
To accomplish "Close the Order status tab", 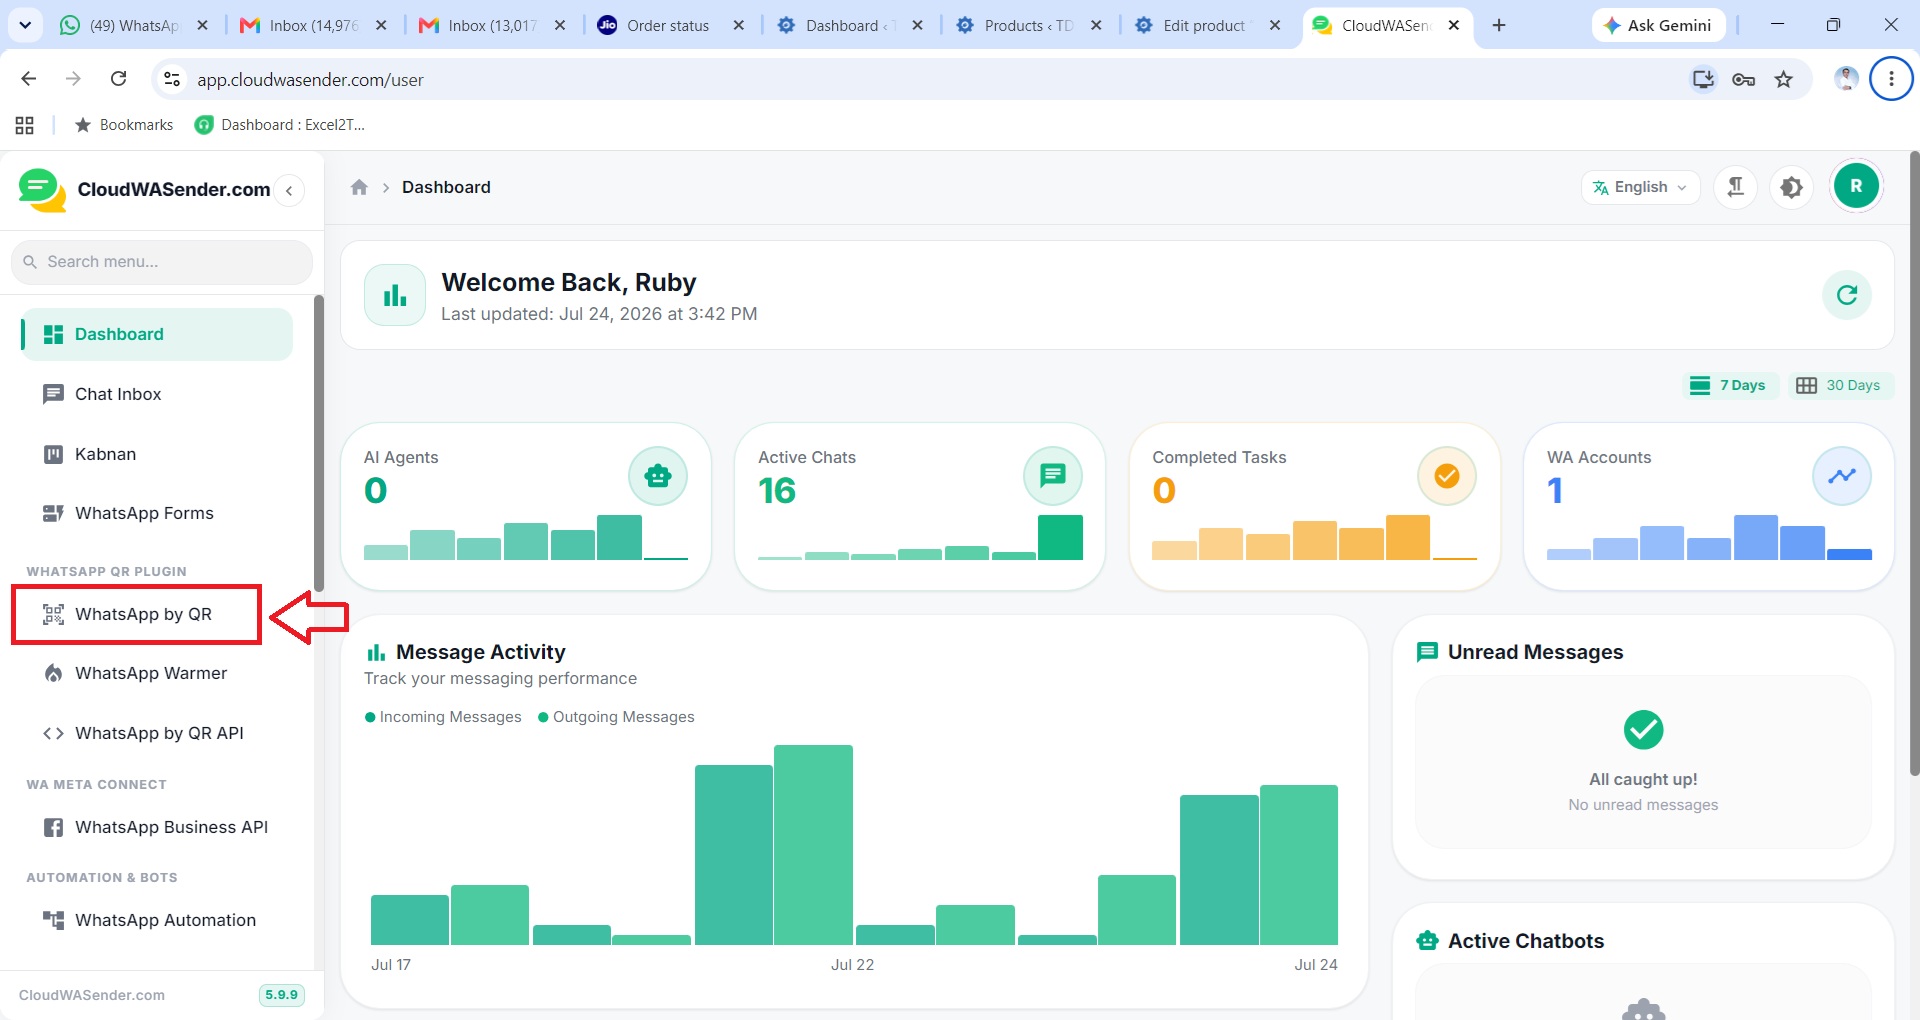I will point(738,25).
